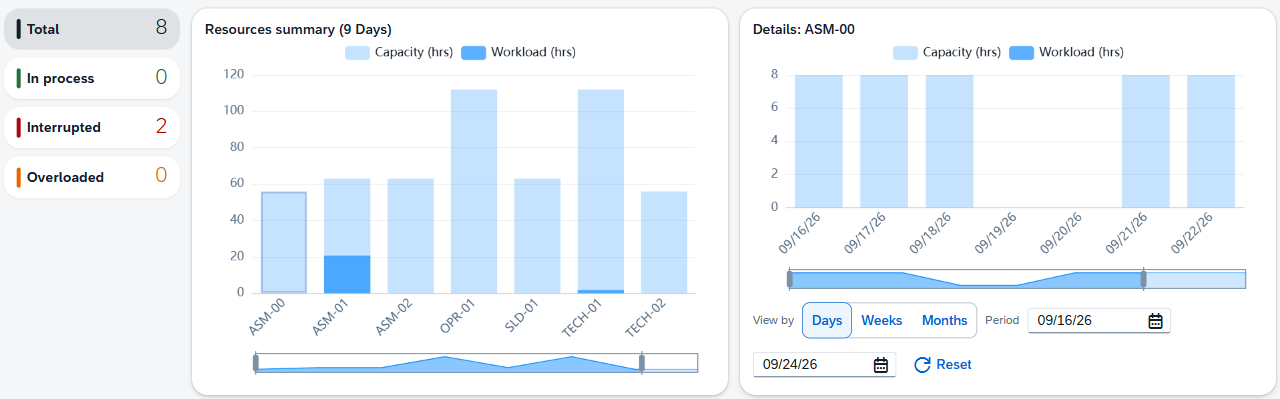This screenshot has width=1280, height=399.
Task: Click the Reset refresh icon
Action: tap(923, 365)
